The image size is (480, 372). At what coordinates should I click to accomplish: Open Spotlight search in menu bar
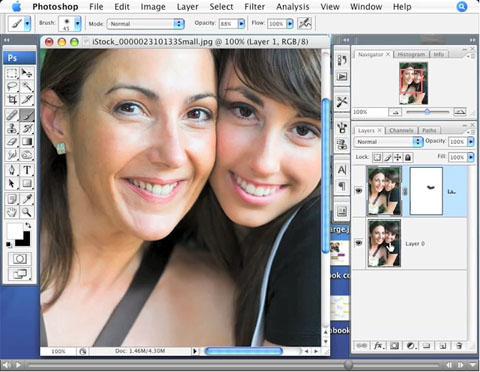coord(462,7)
